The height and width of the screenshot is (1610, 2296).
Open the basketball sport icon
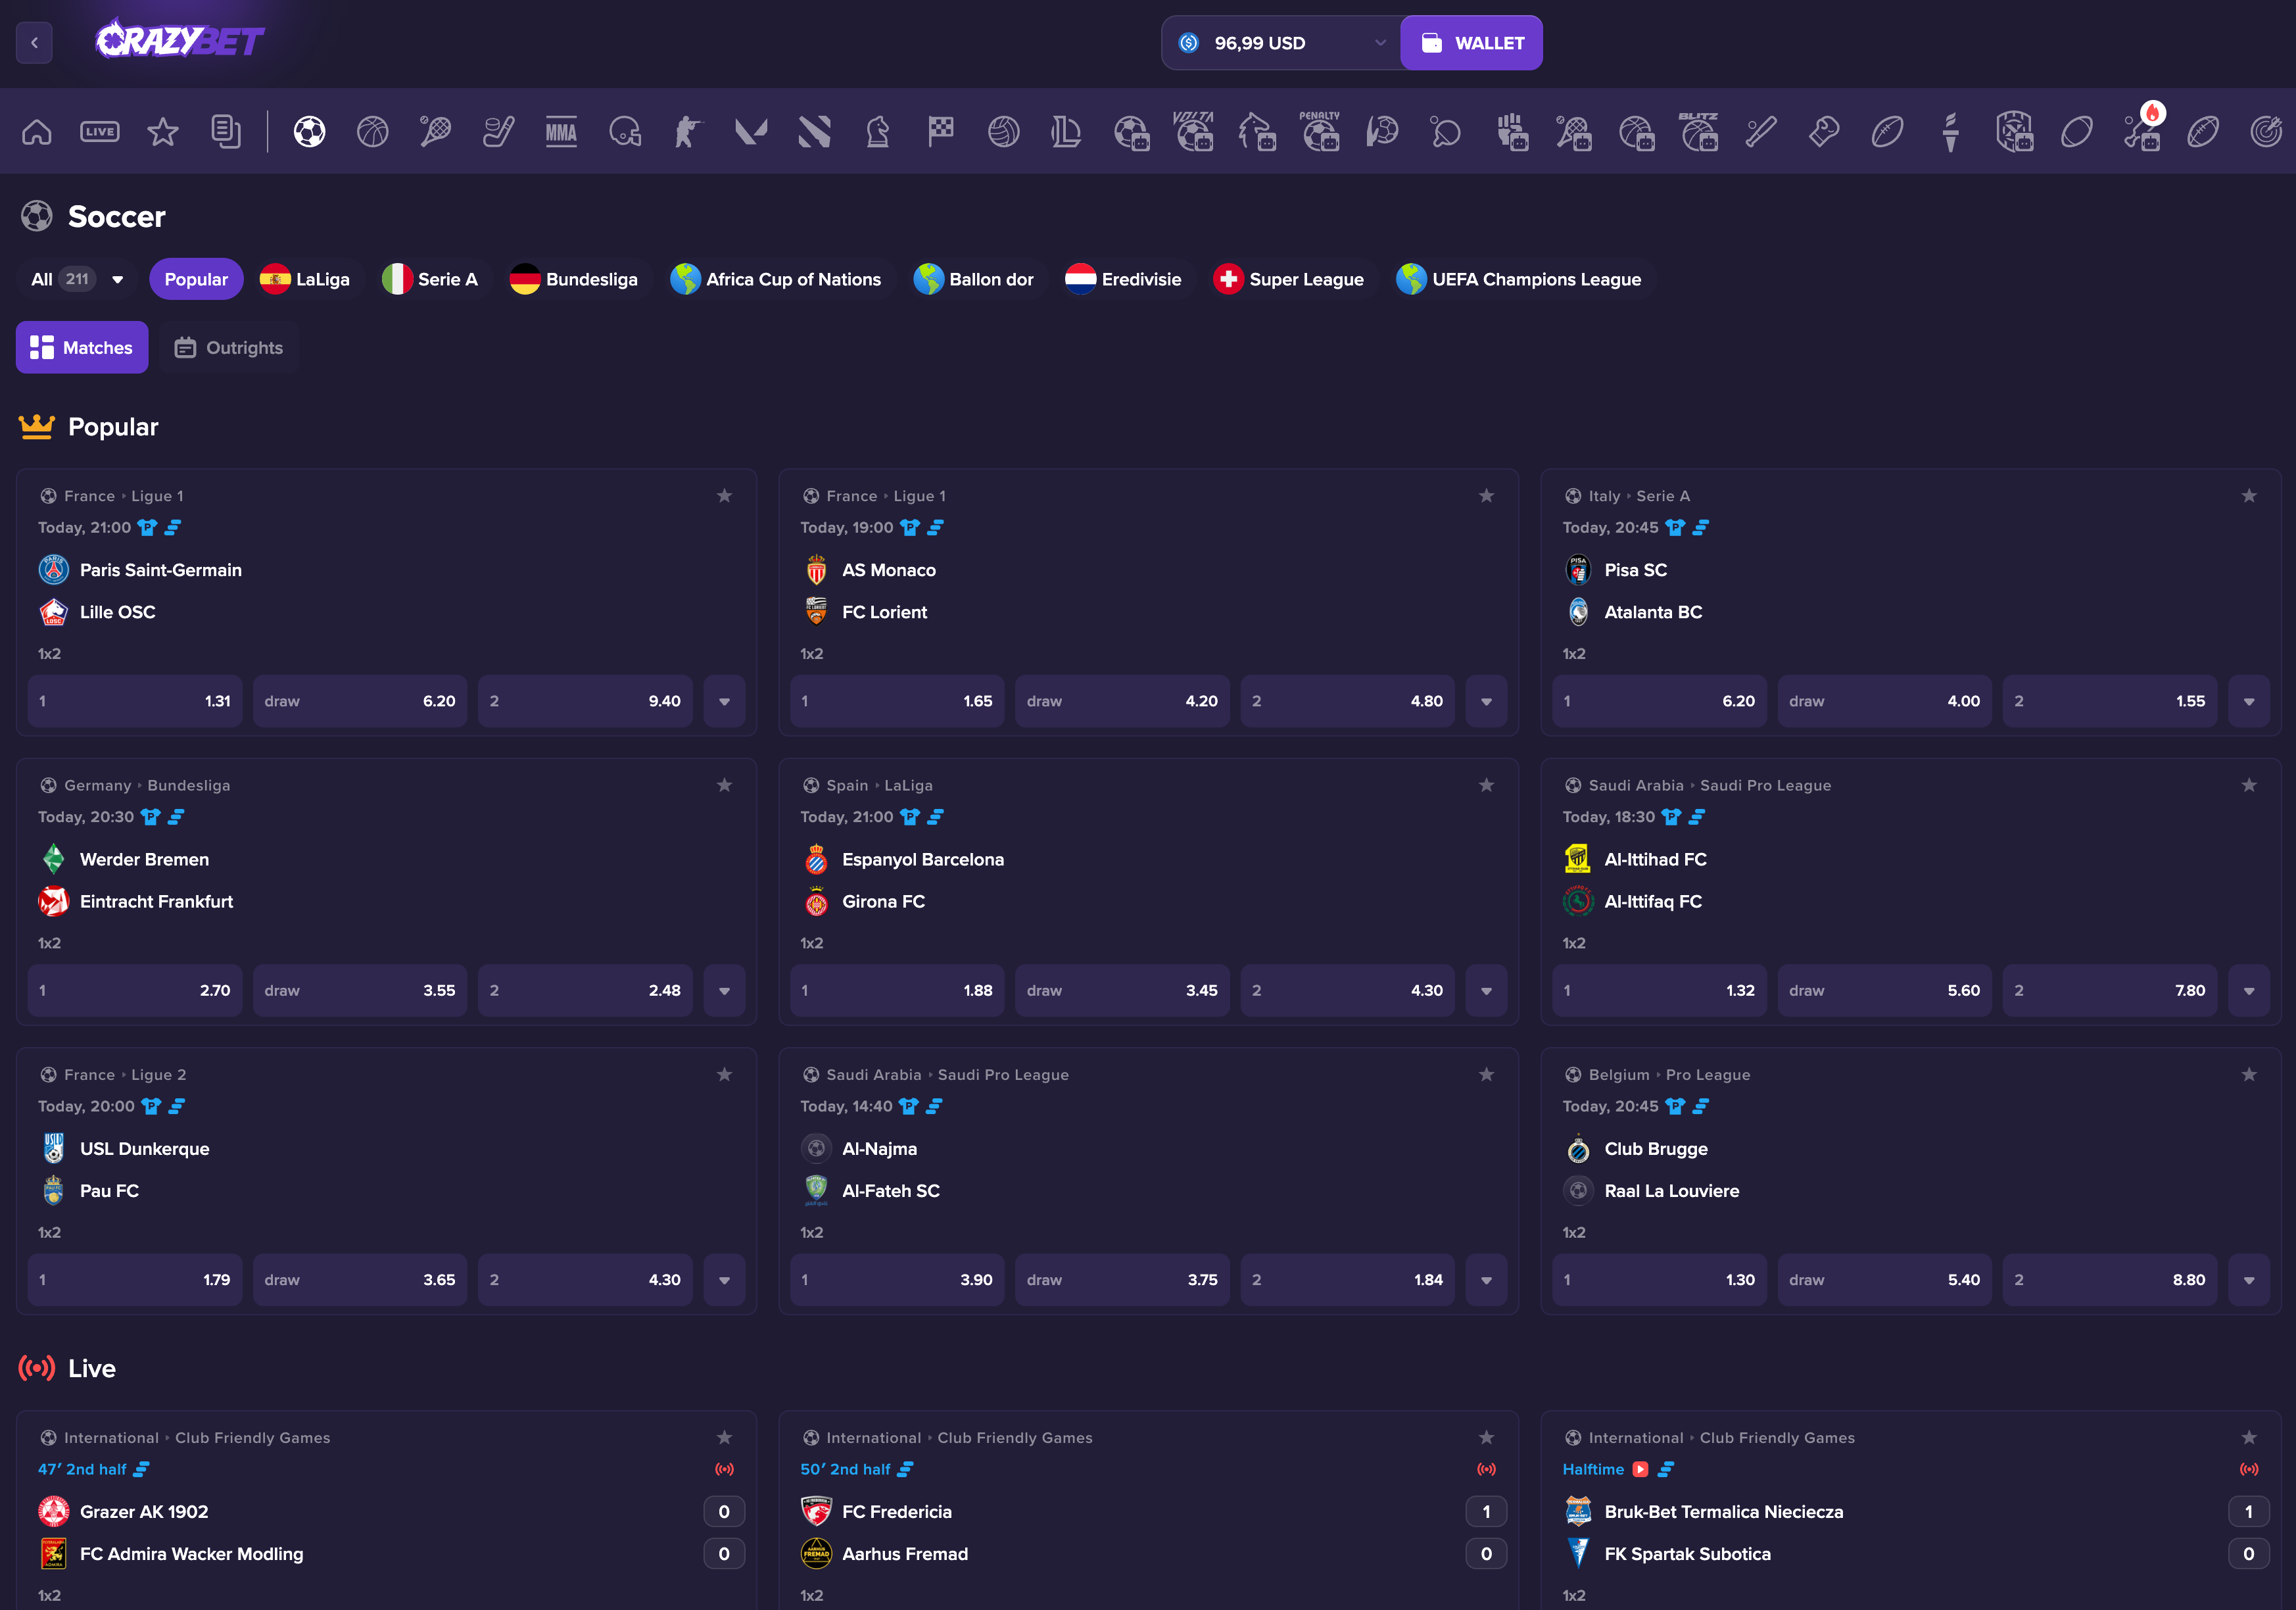pyautogui.click(x=372, y=132)
